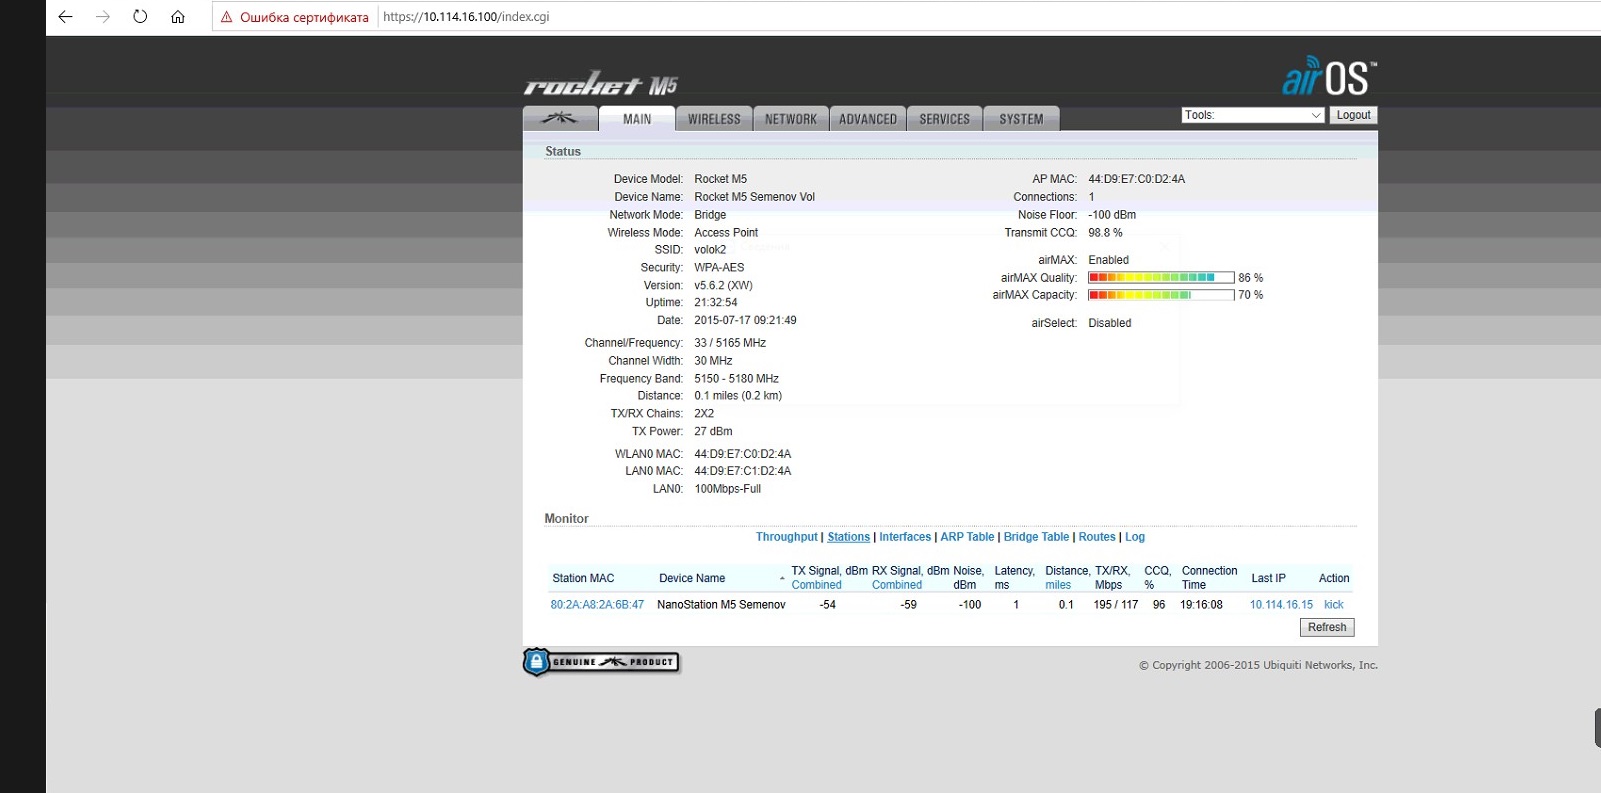Select SSID value volok2
Viewport: 1601px width, 793px height.
(710, 250)
